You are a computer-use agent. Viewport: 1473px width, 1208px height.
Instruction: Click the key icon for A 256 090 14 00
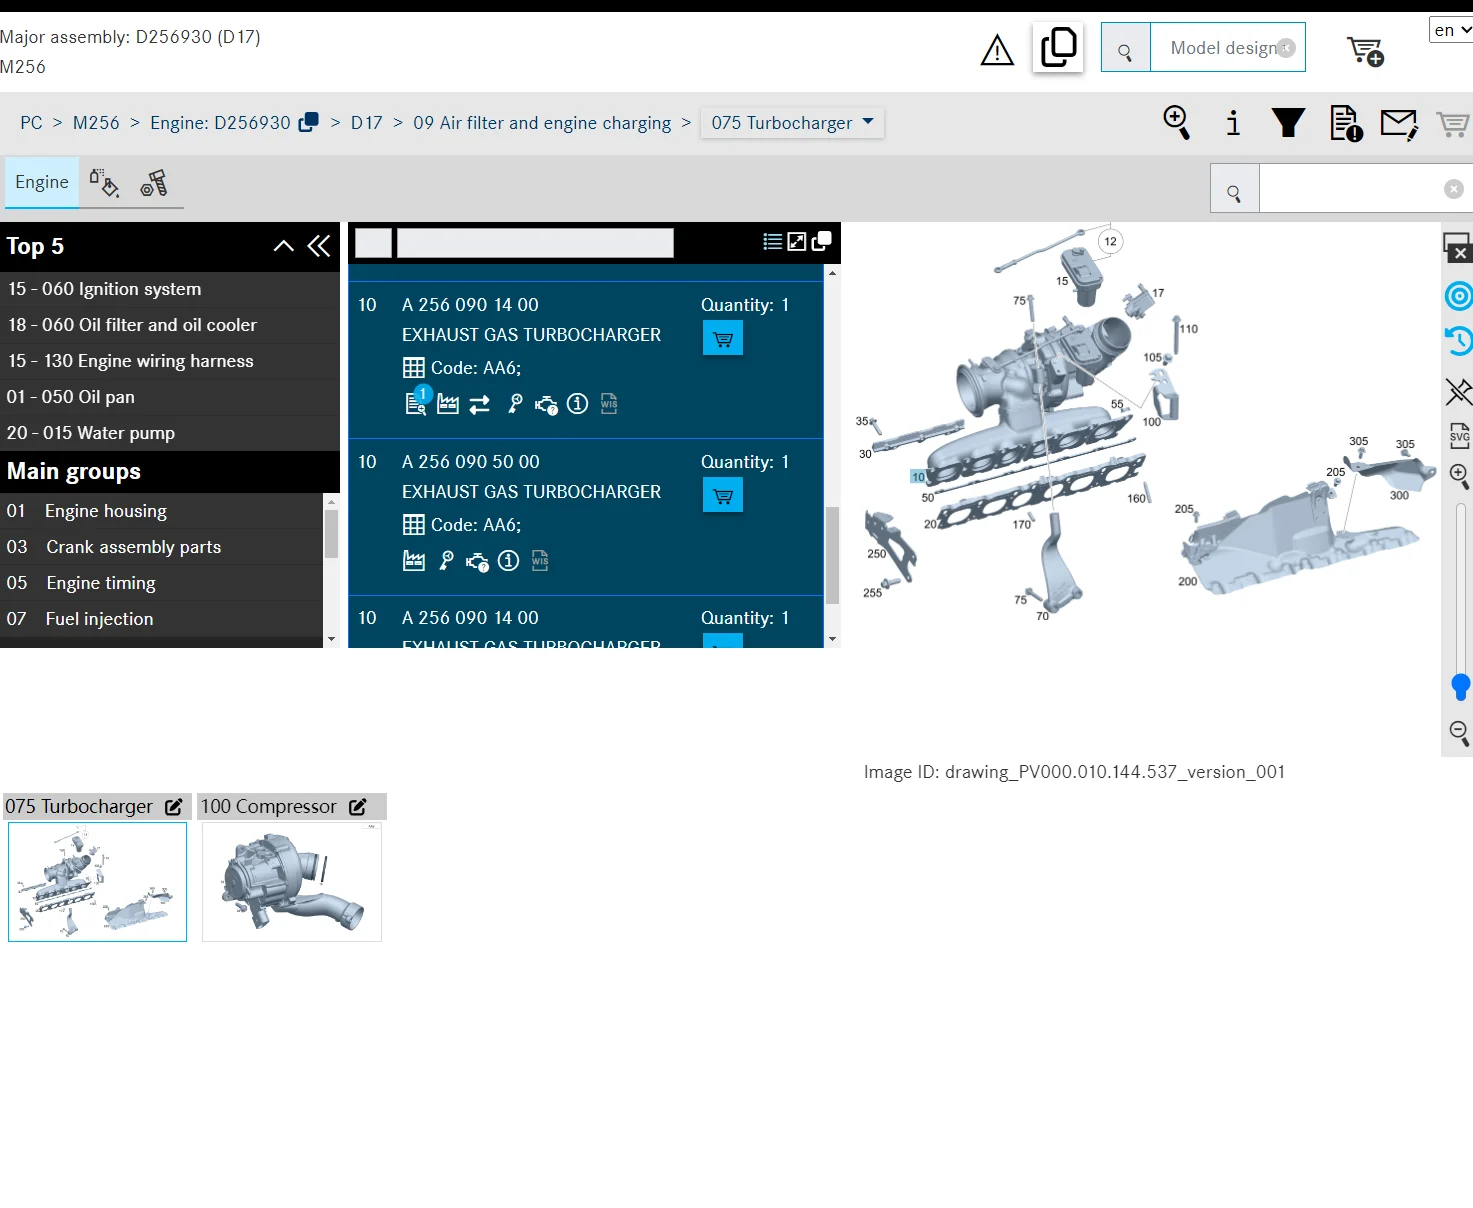pyautogui.click(x=515, y=404)
